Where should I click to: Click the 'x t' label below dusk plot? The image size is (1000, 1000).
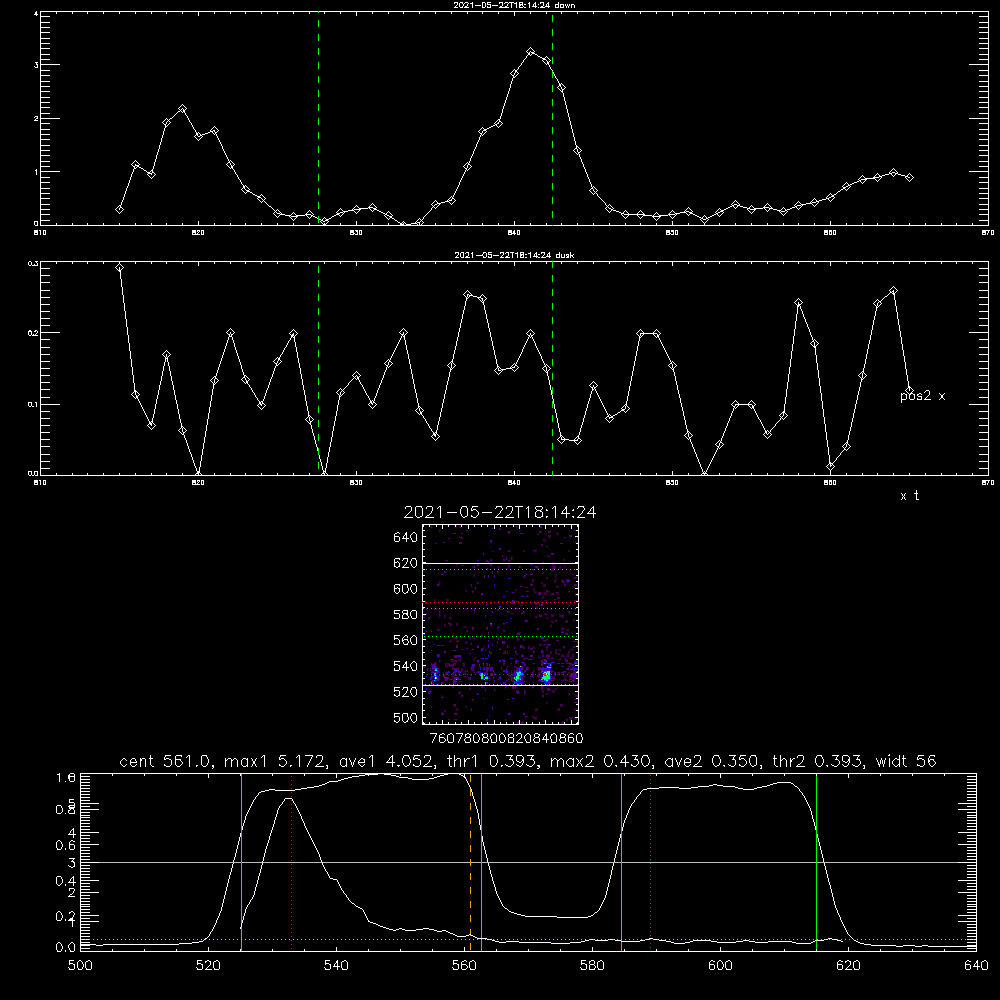[909, 496]
